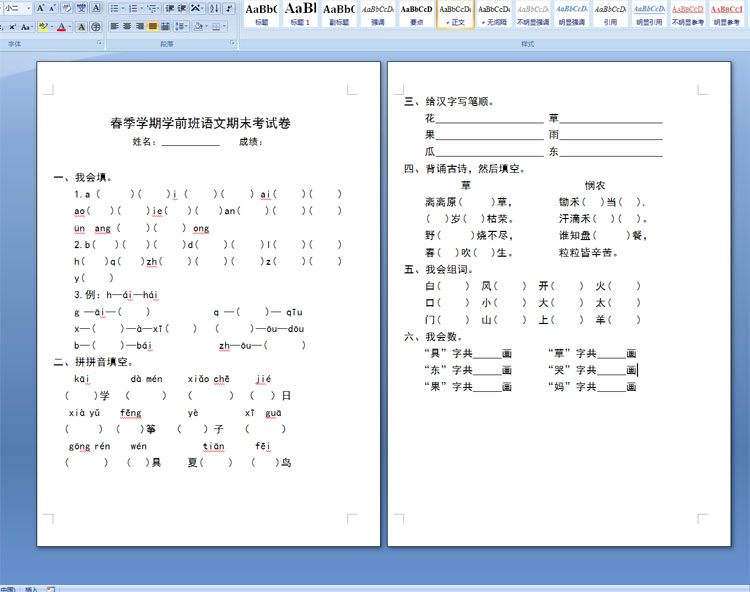
Task: Apply Distributed alignment
Action: point(165,26)
